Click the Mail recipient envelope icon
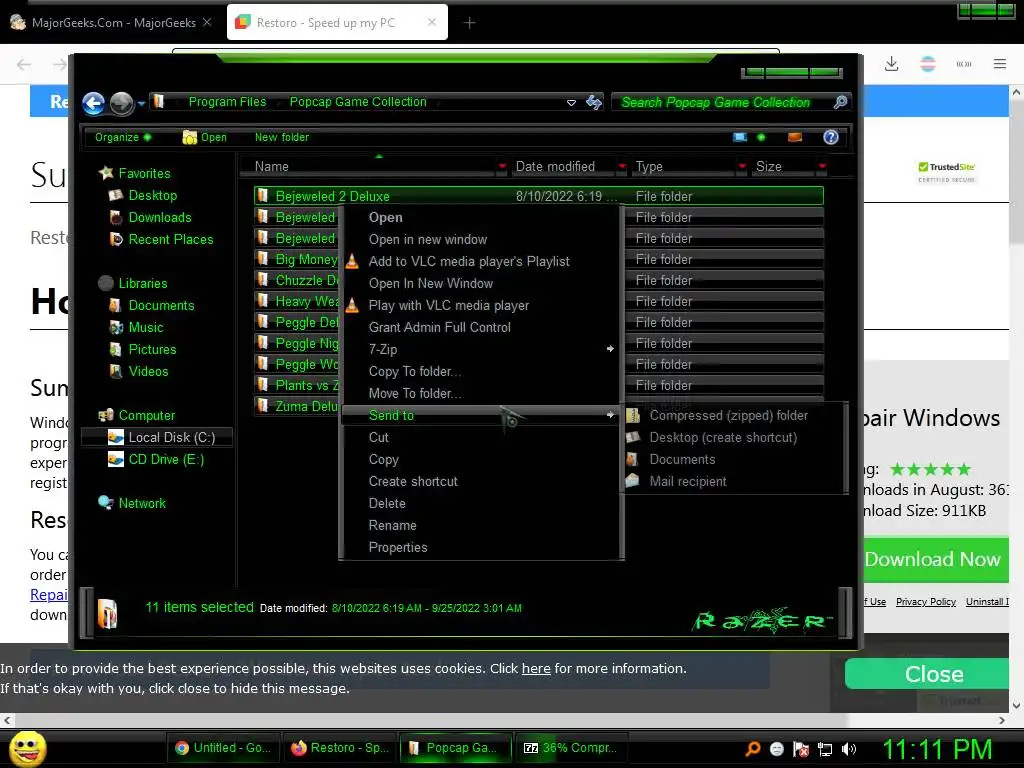Viewport: 1024px width, 768px height. pyautogui.click(x=632, y=481)
